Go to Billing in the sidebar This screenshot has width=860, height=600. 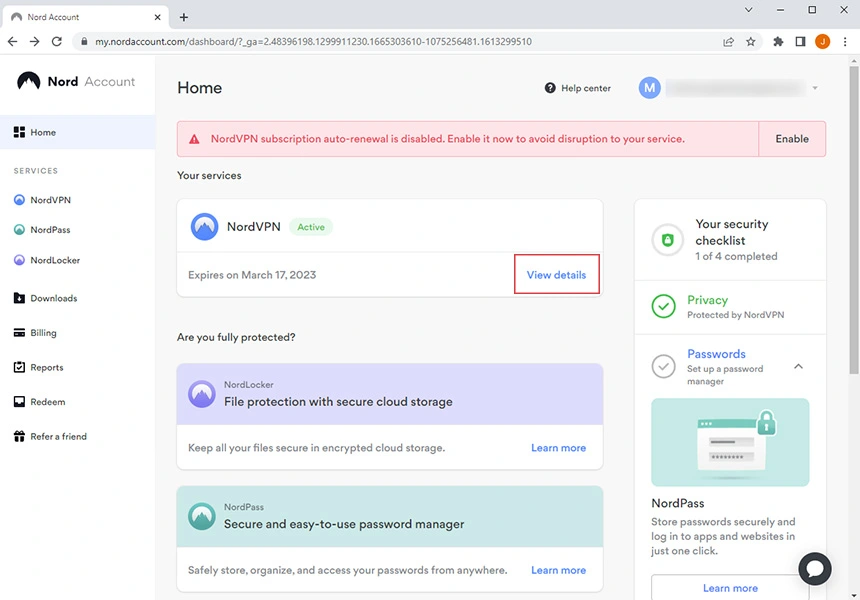tap(43, 333)
